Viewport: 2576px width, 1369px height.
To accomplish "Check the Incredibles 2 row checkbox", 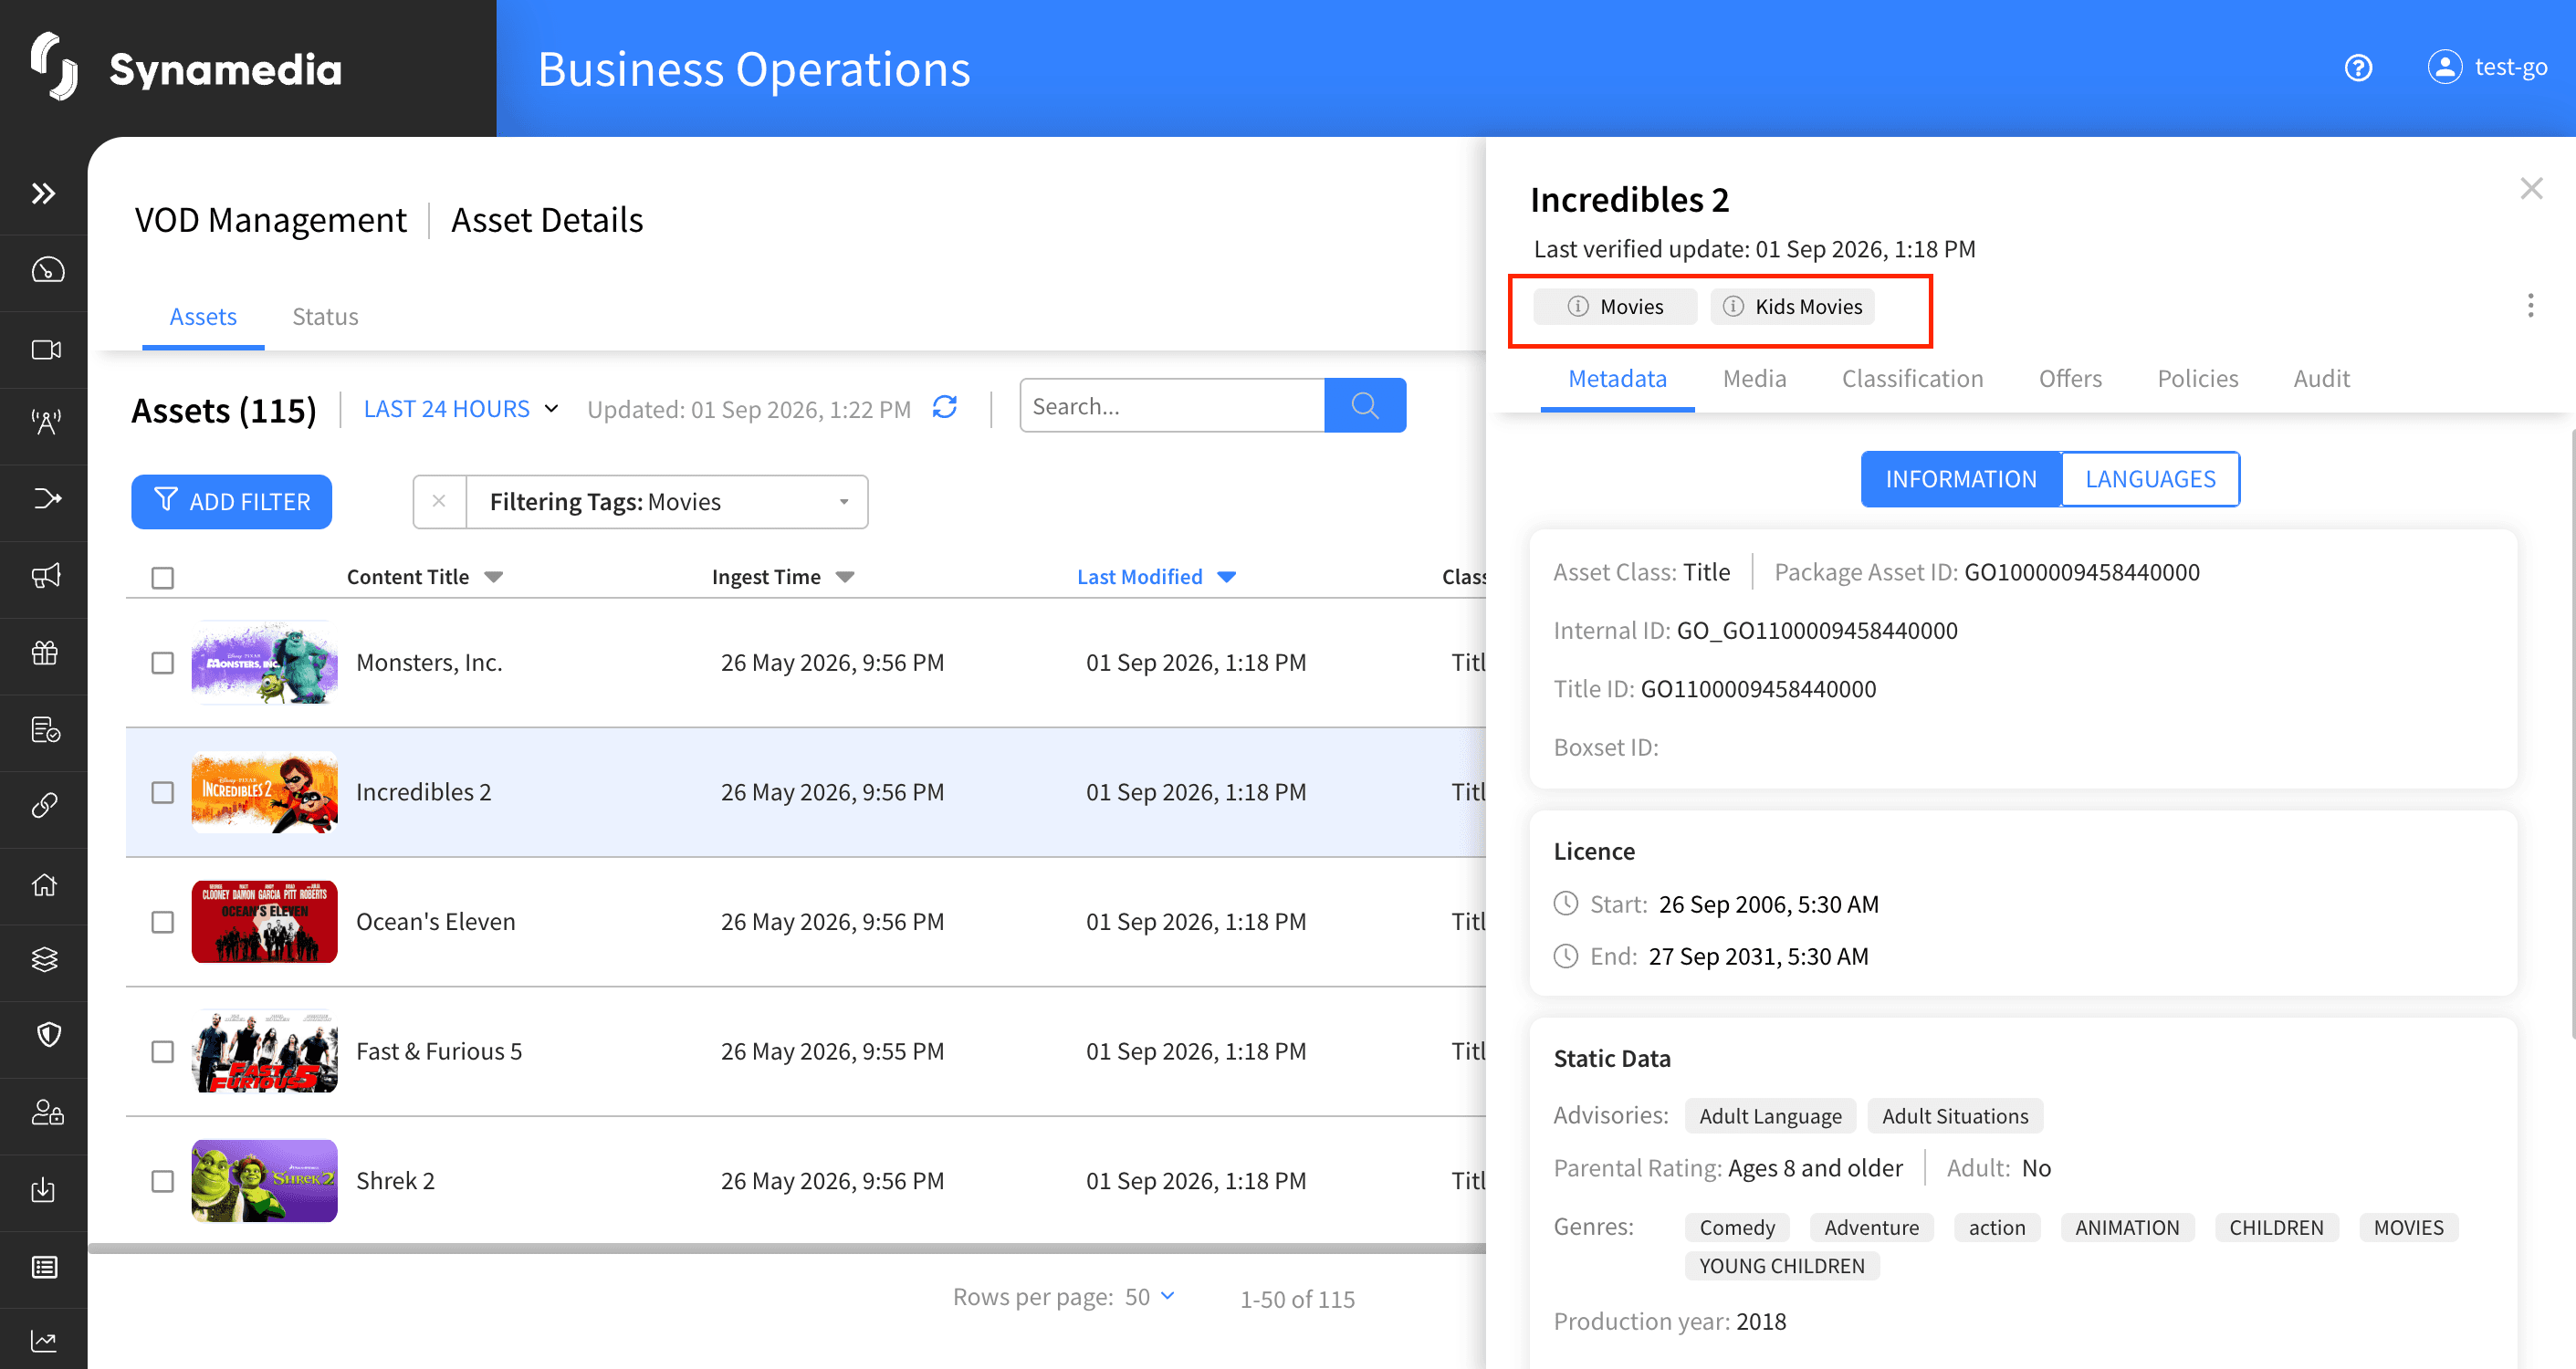I will click(x=162, y=792).
